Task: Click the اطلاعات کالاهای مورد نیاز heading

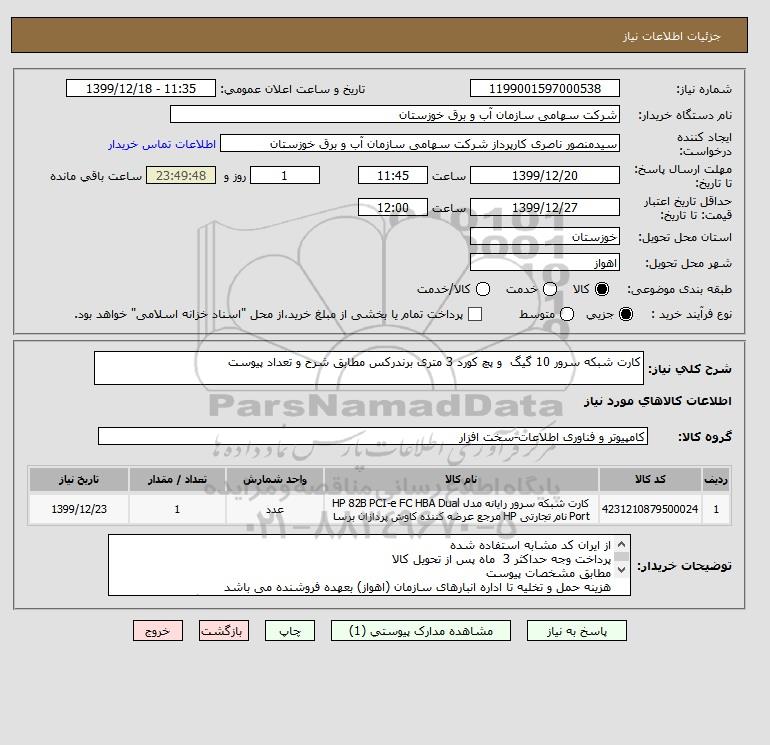Action: (x=658, y=401)
